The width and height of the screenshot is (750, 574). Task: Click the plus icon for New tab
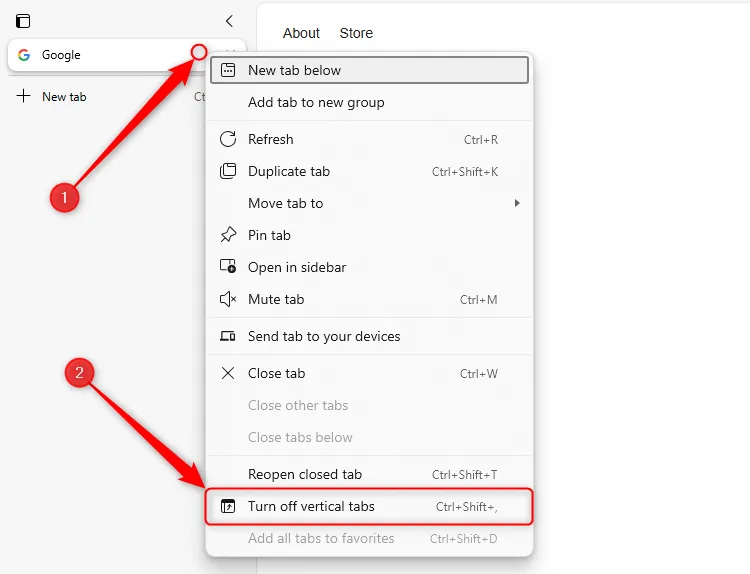24,97
